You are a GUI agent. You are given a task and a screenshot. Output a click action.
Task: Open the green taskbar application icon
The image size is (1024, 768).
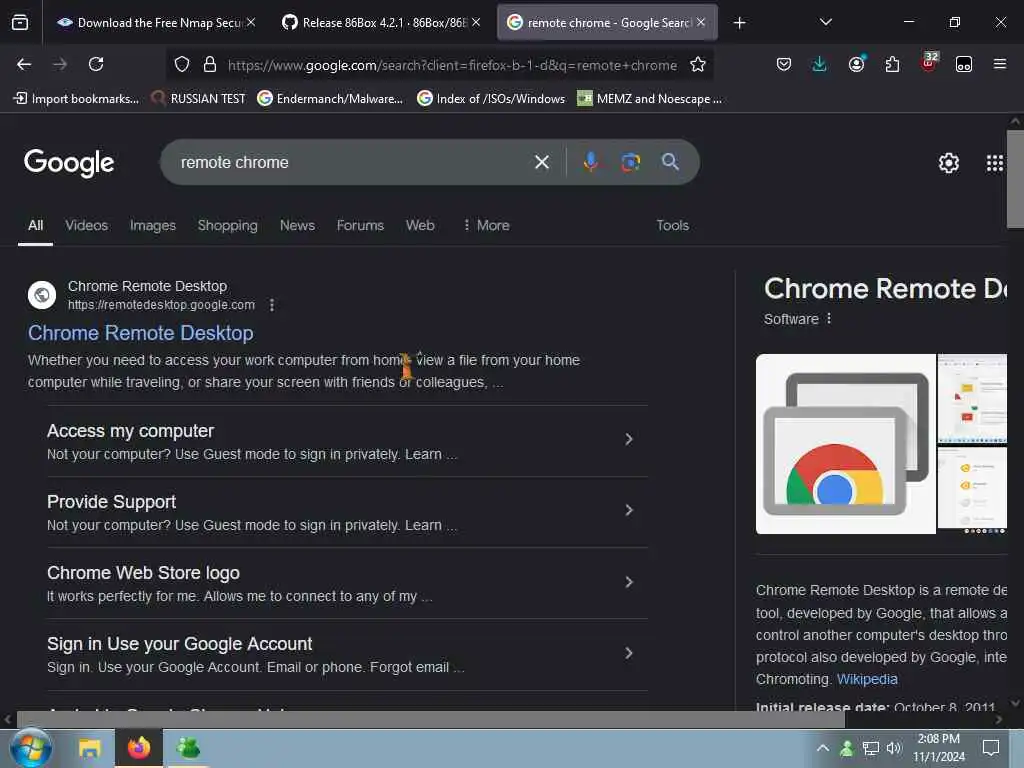188,748
